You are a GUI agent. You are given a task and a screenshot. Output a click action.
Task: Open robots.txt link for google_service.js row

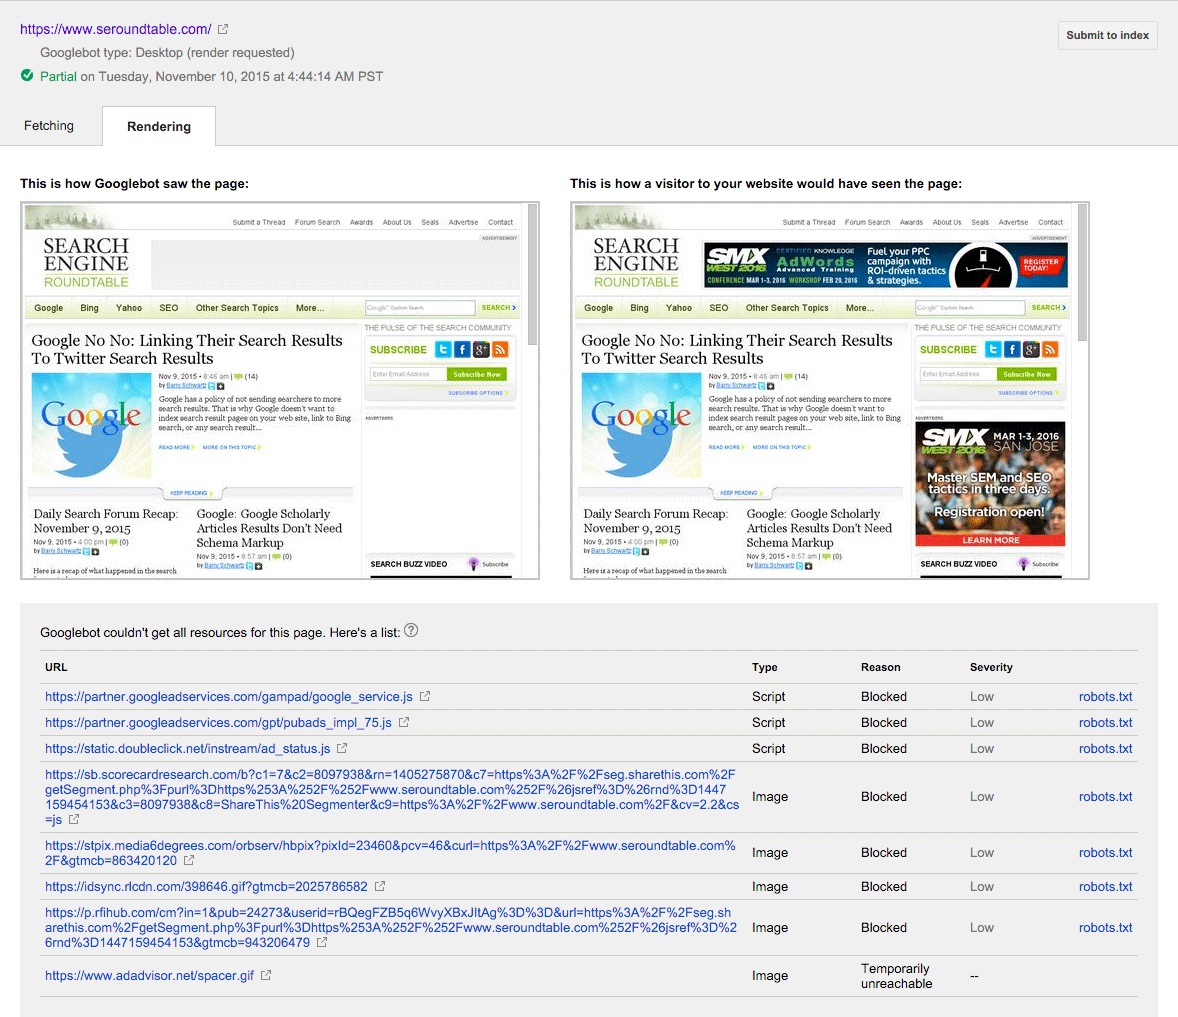click(x=1105, y=697)
